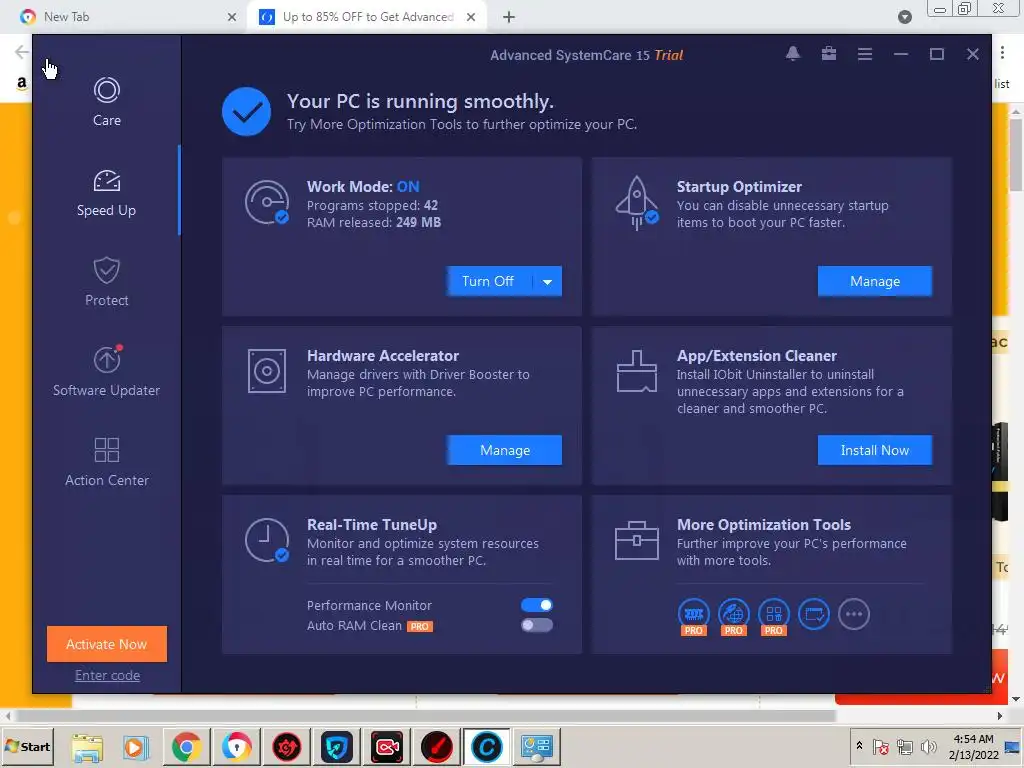Click the App/Extension Cleaner brush icon
The image size is (1024, 768).
637,371
